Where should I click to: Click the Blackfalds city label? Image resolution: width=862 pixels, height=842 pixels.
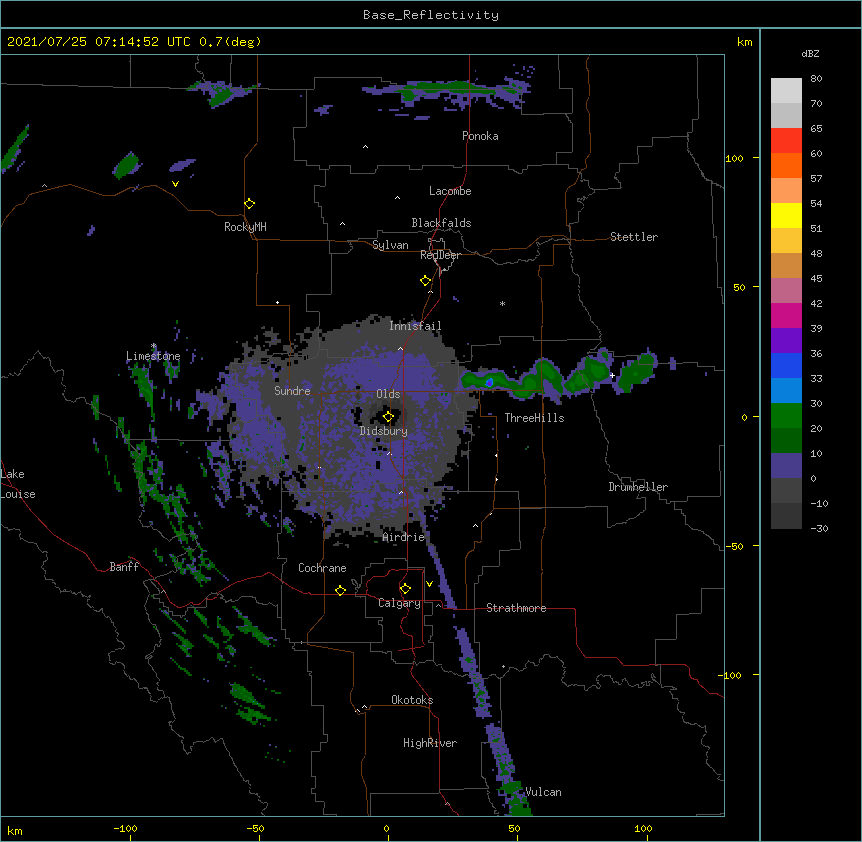(x=441, y=223)
